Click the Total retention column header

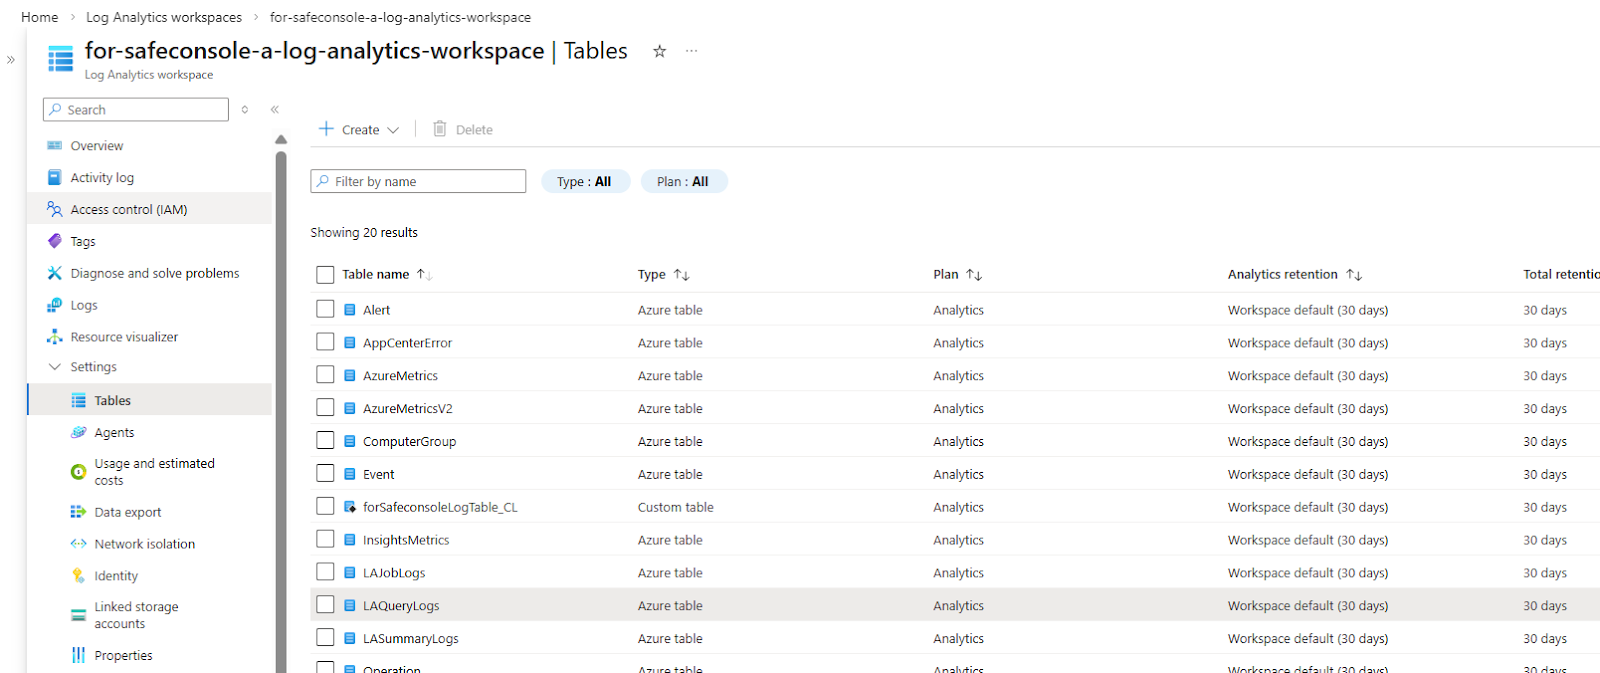click(x=1561, y=275)
